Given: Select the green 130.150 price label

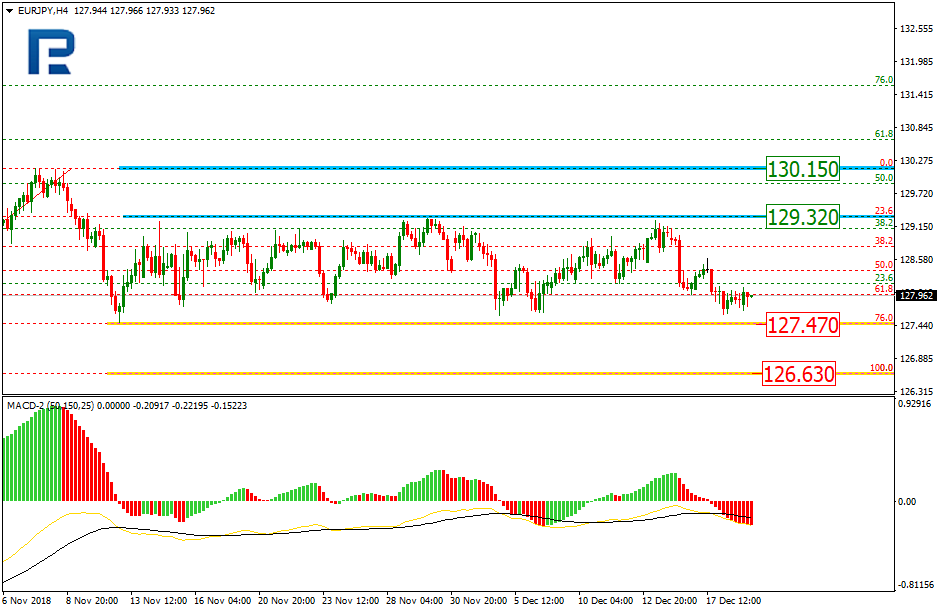Looking at the screenshot, I should 802,169.
